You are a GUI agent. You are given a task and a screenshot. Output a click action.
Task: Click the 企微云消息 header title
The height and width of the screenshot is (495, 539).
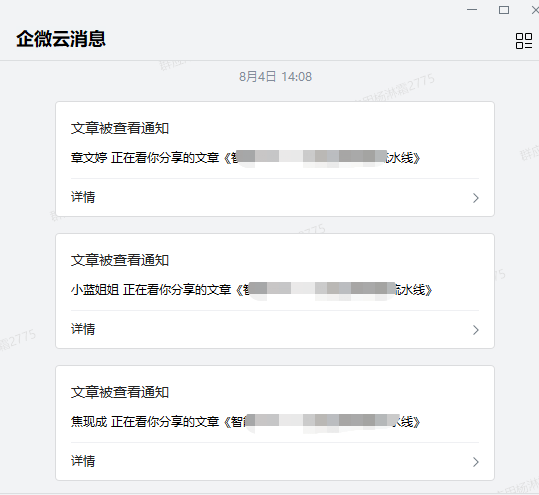click(61, 38)
